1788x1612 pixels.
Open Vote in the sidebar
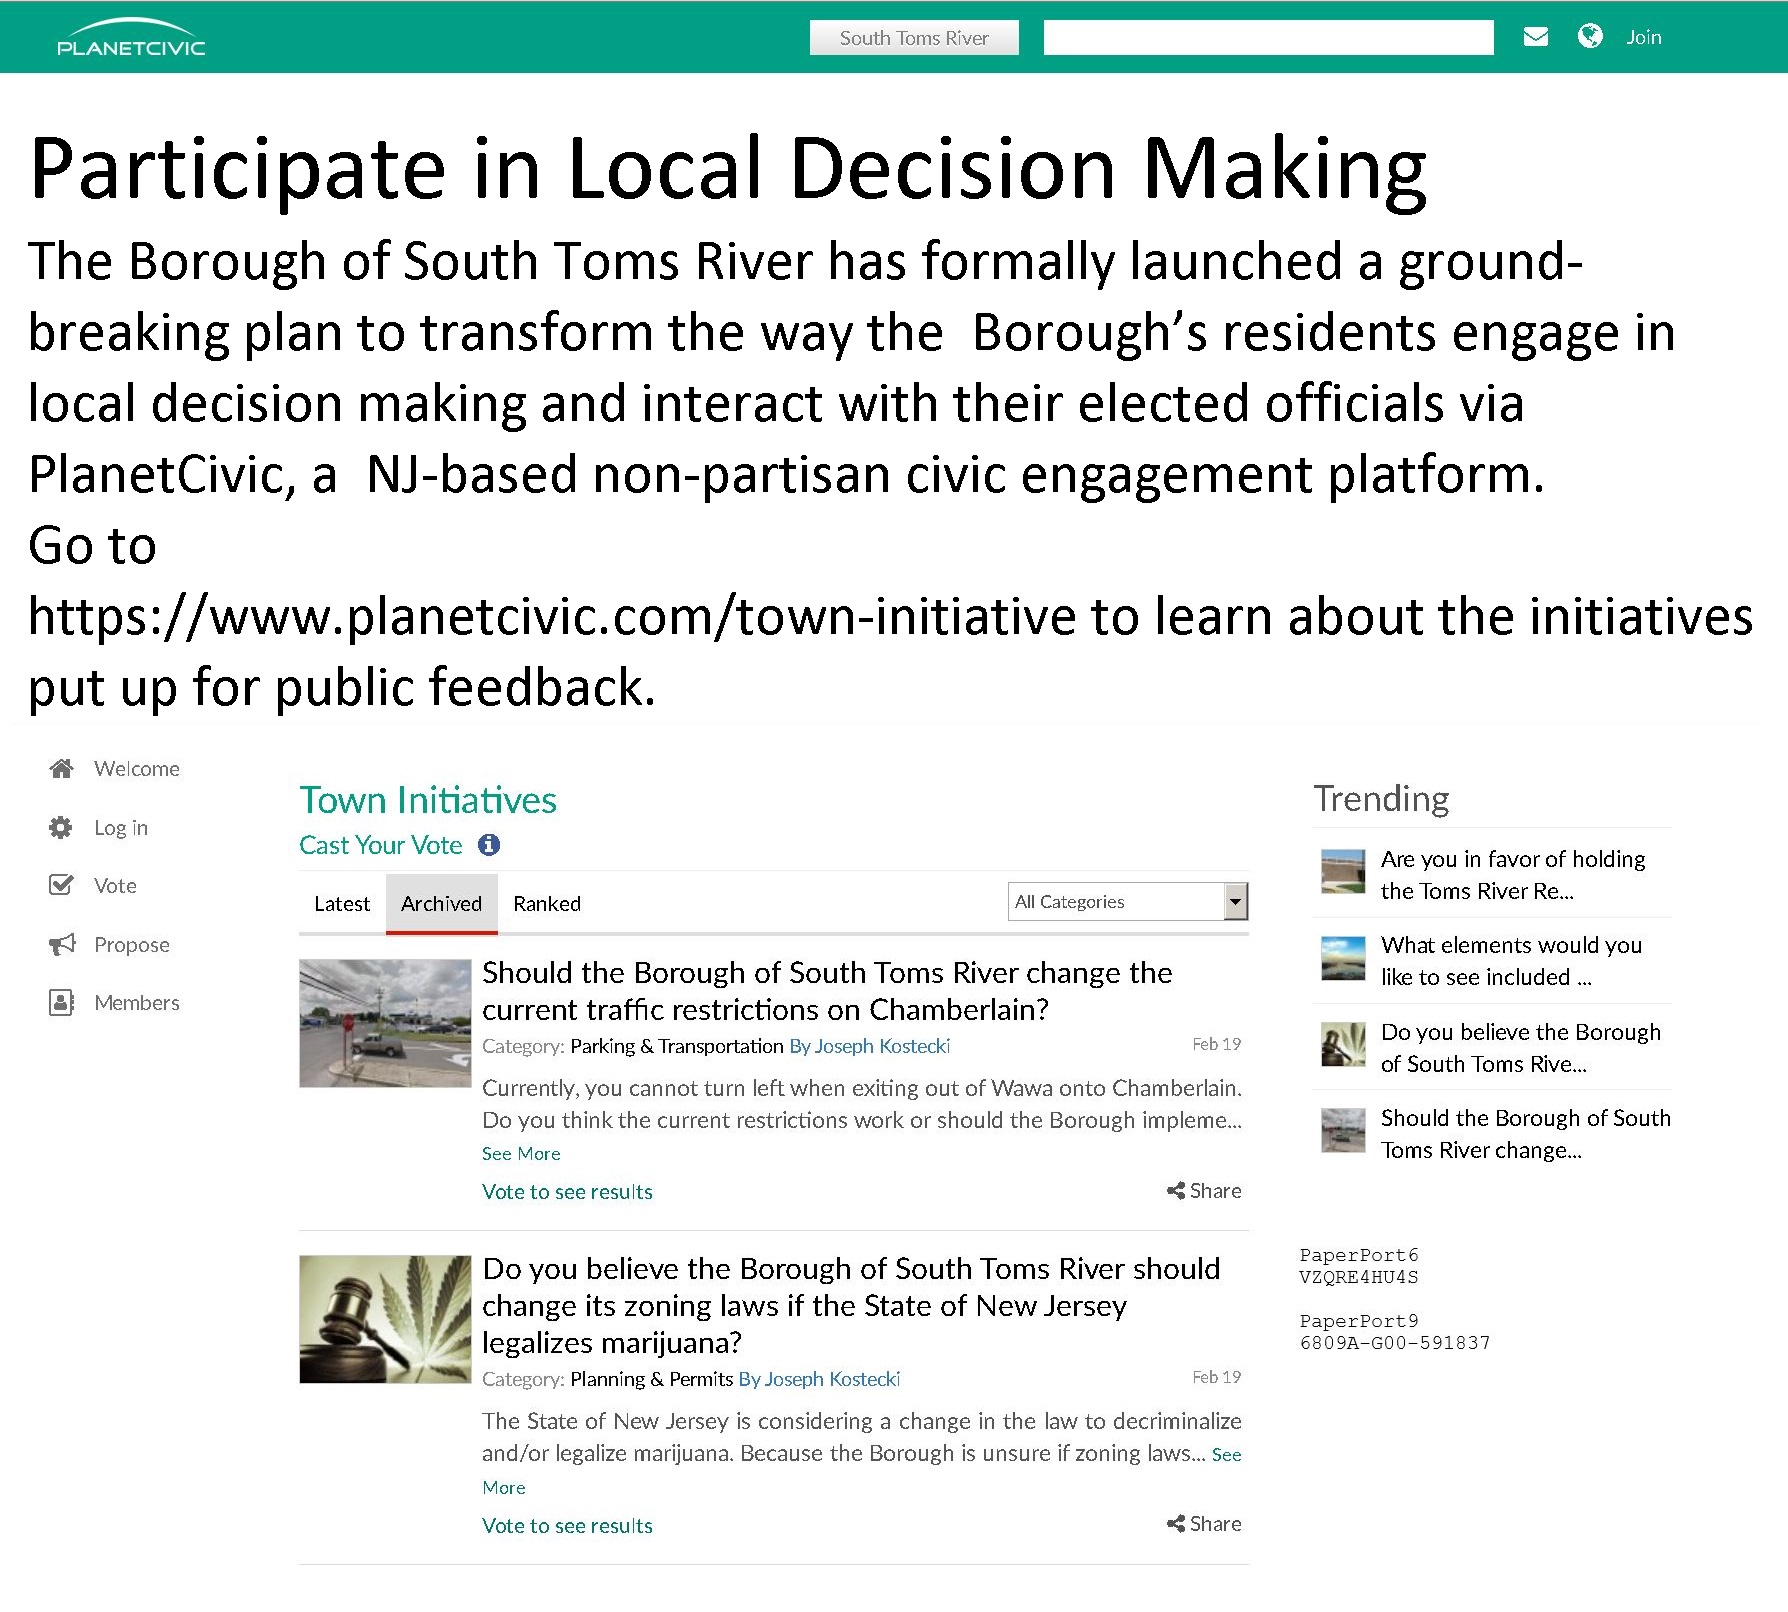coord(115,886)
